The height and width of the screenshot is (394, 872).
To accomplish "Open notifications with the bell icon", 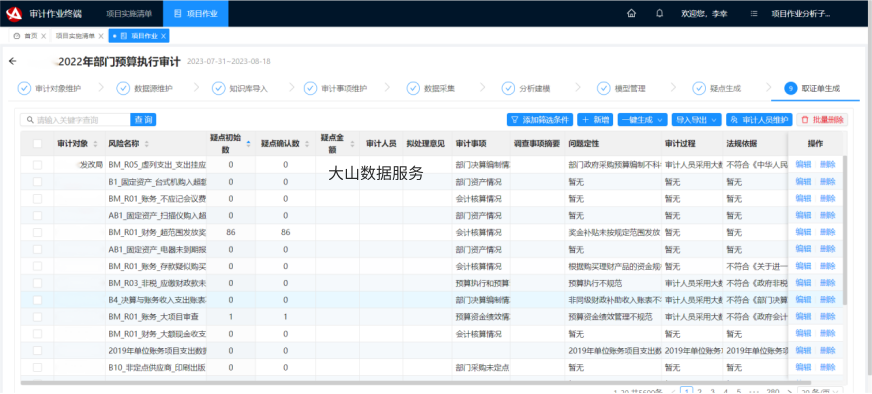I will pyautogui.click(x=660, y=13).
